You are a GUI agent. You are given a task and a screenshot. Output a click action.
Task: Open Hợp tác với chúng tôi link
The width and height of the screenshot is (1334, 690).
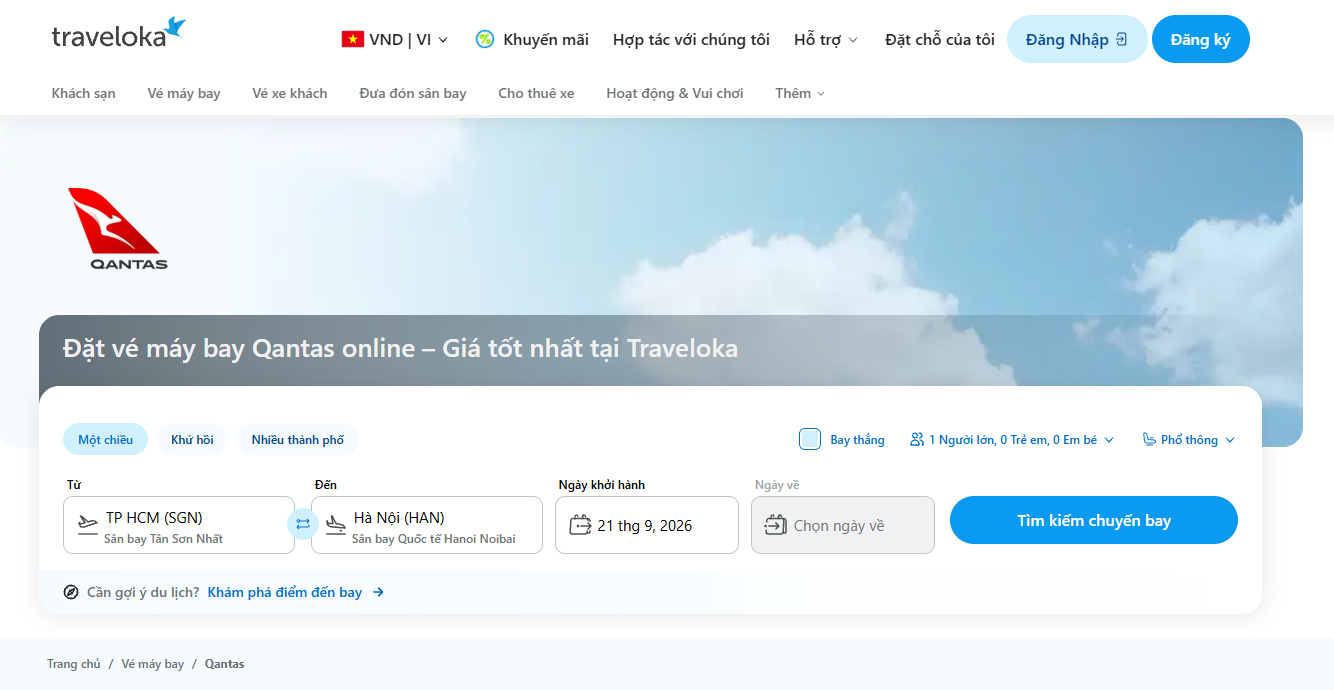(x=691, y=40)
